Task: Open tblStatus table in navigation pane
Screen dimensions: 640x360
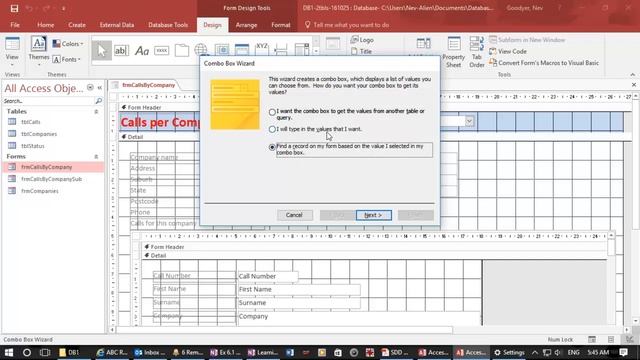Action: pos(33,146)
